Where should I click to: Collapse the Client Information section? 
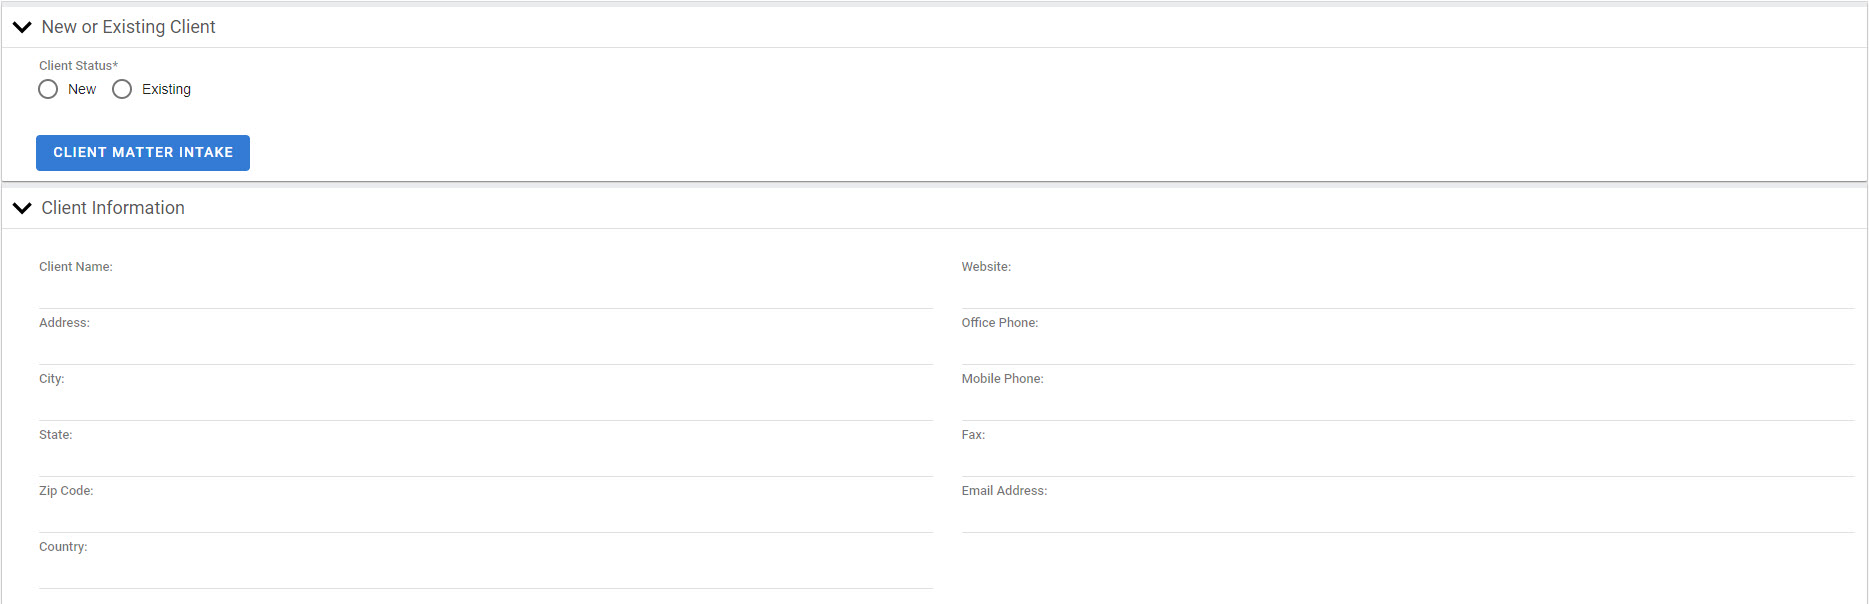(x=22, y=208)
